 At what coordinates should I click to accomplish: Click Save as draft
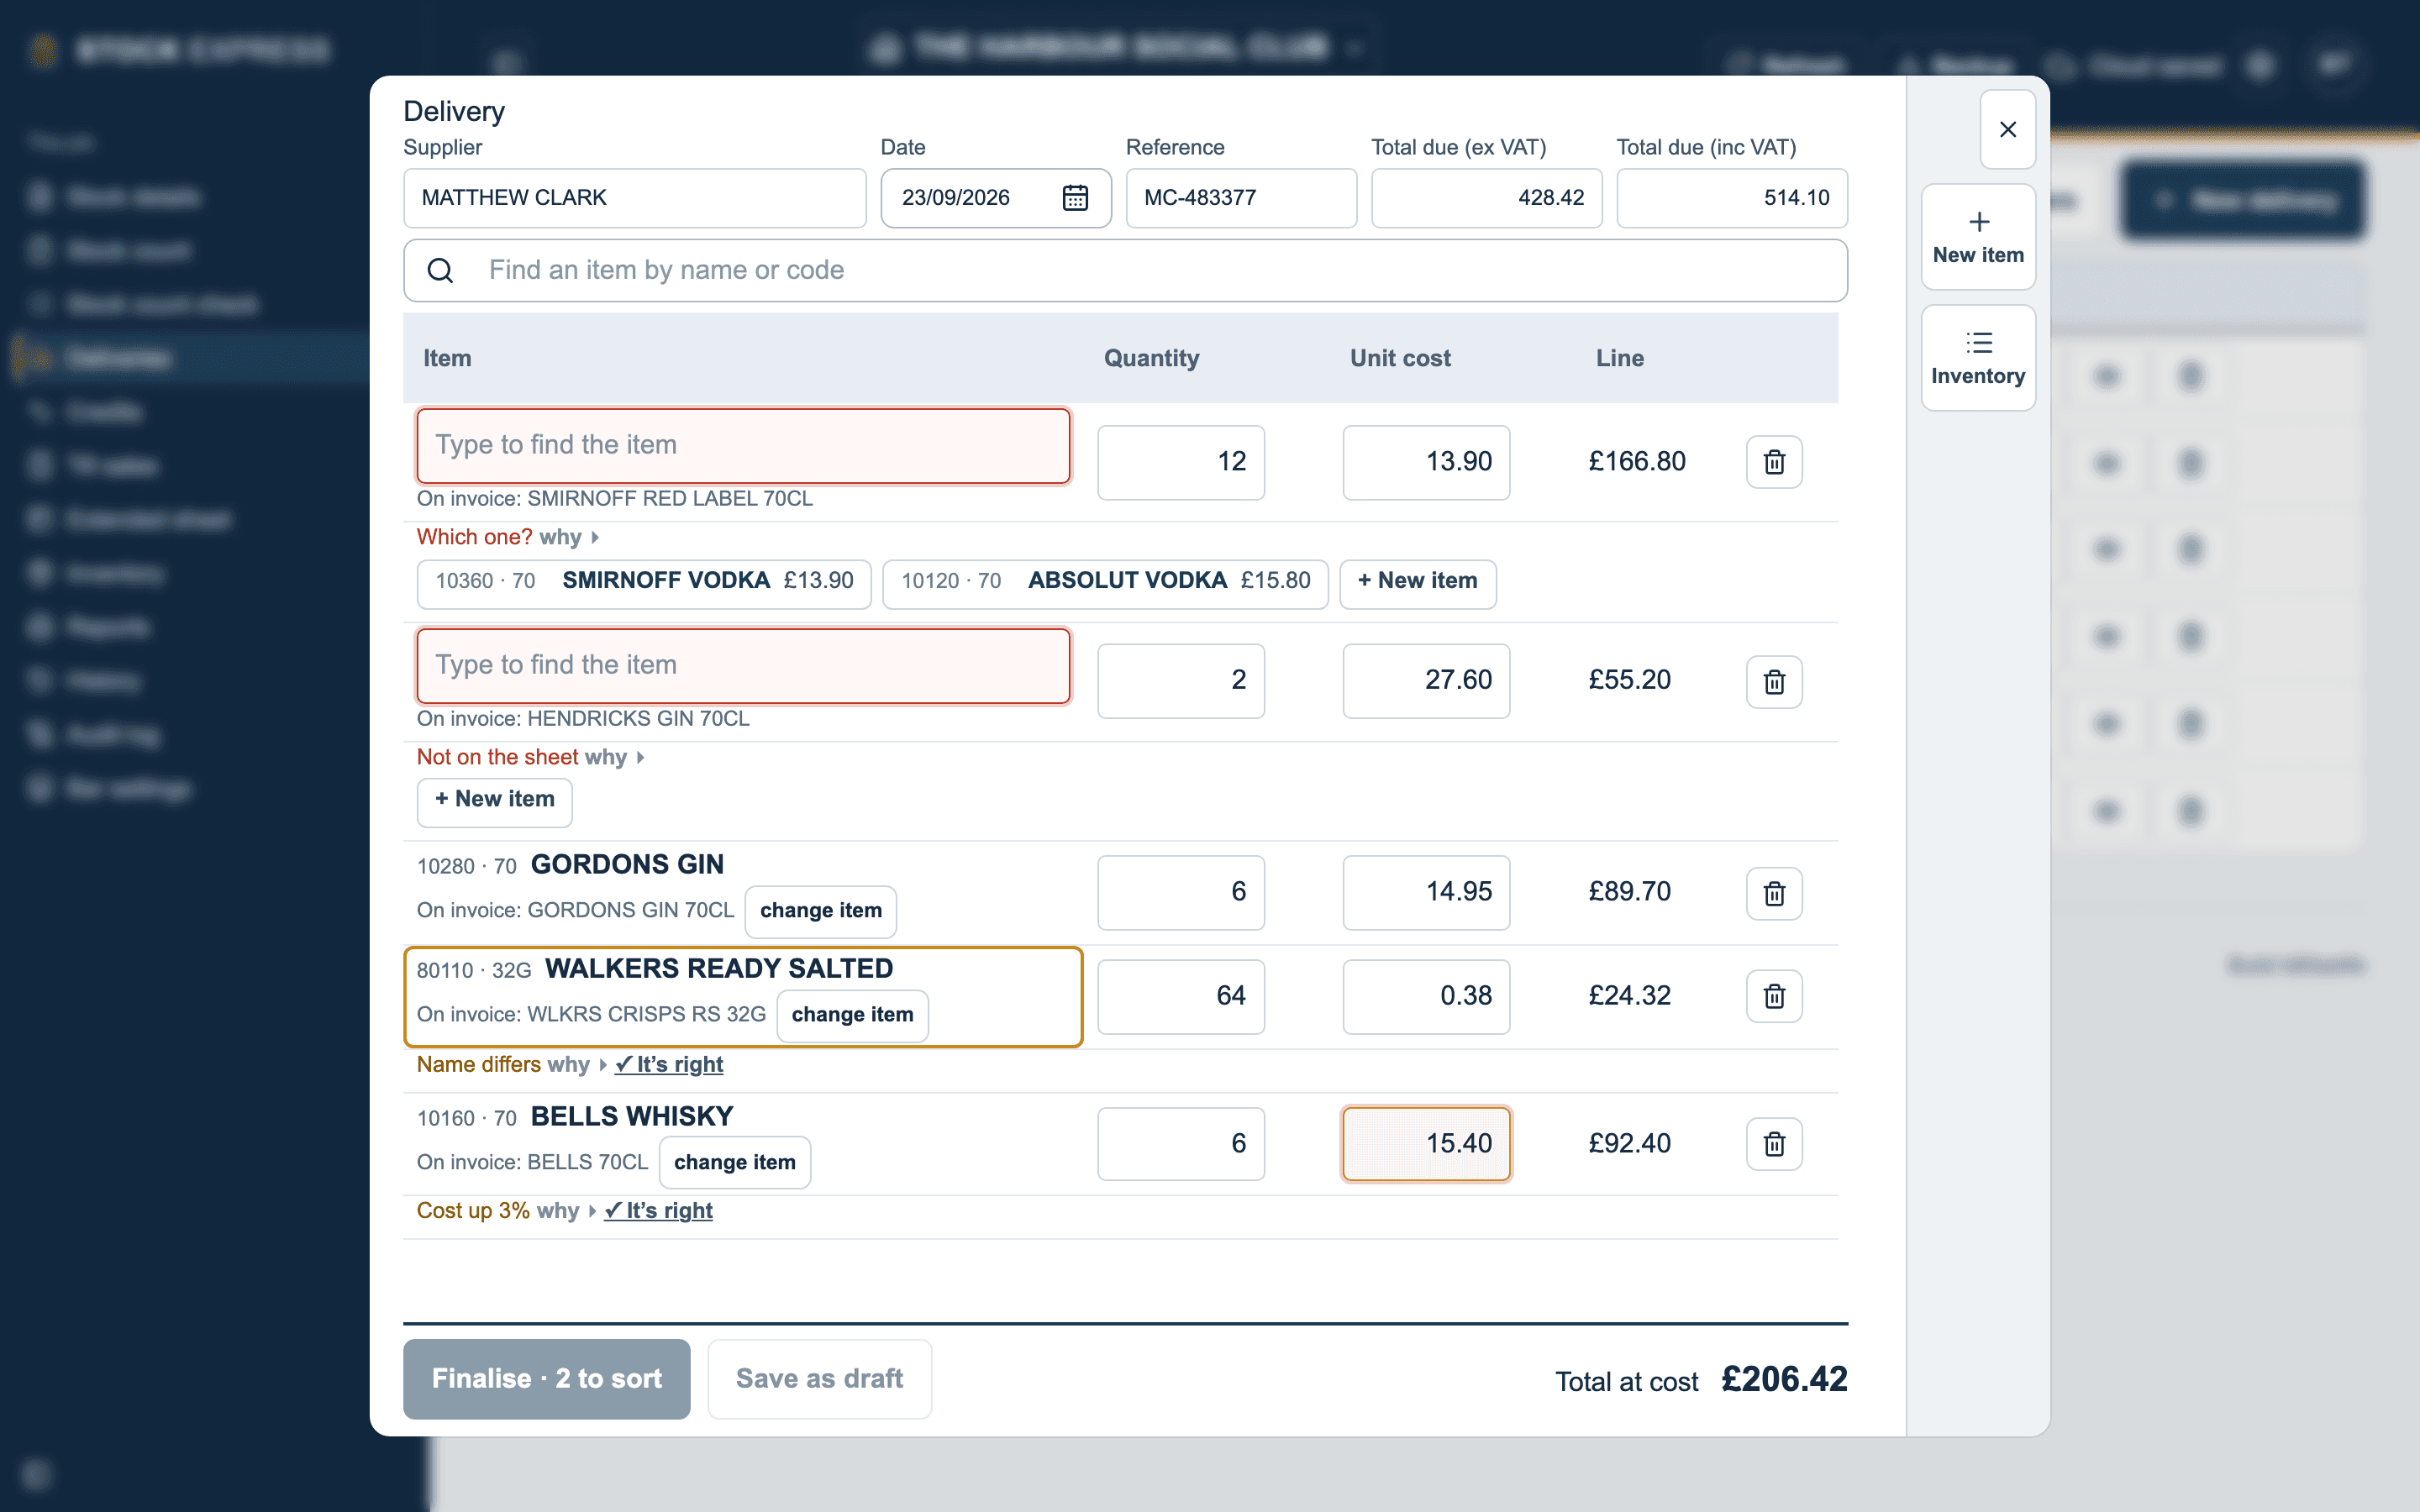click(x=819, y=1378)
